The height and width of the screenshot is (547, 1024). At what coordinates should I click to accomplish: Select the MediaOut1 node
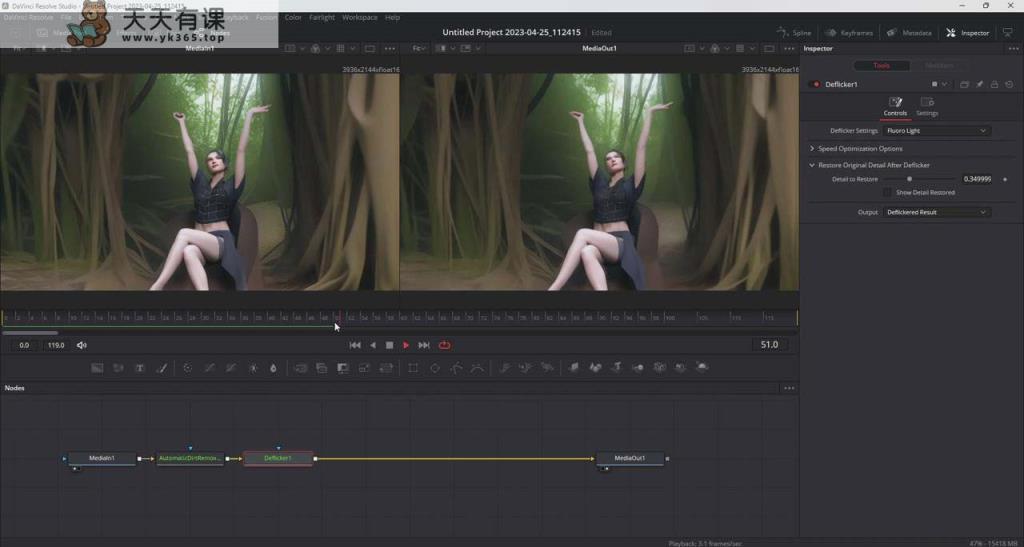coord(630,458)
